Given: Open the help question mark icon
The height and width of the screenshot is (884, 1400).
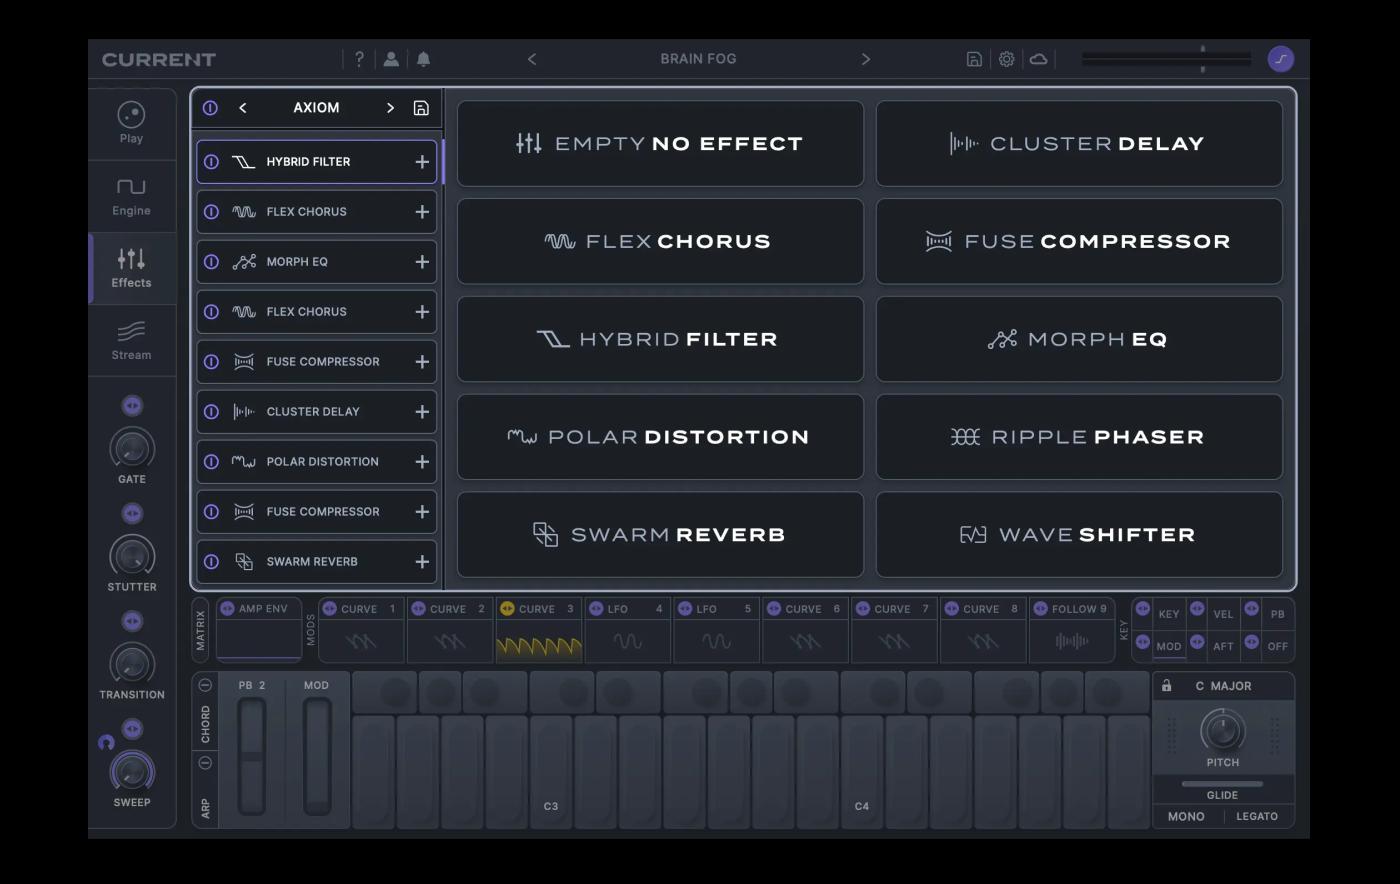Looking at the screenshot, I should point(359,59).
